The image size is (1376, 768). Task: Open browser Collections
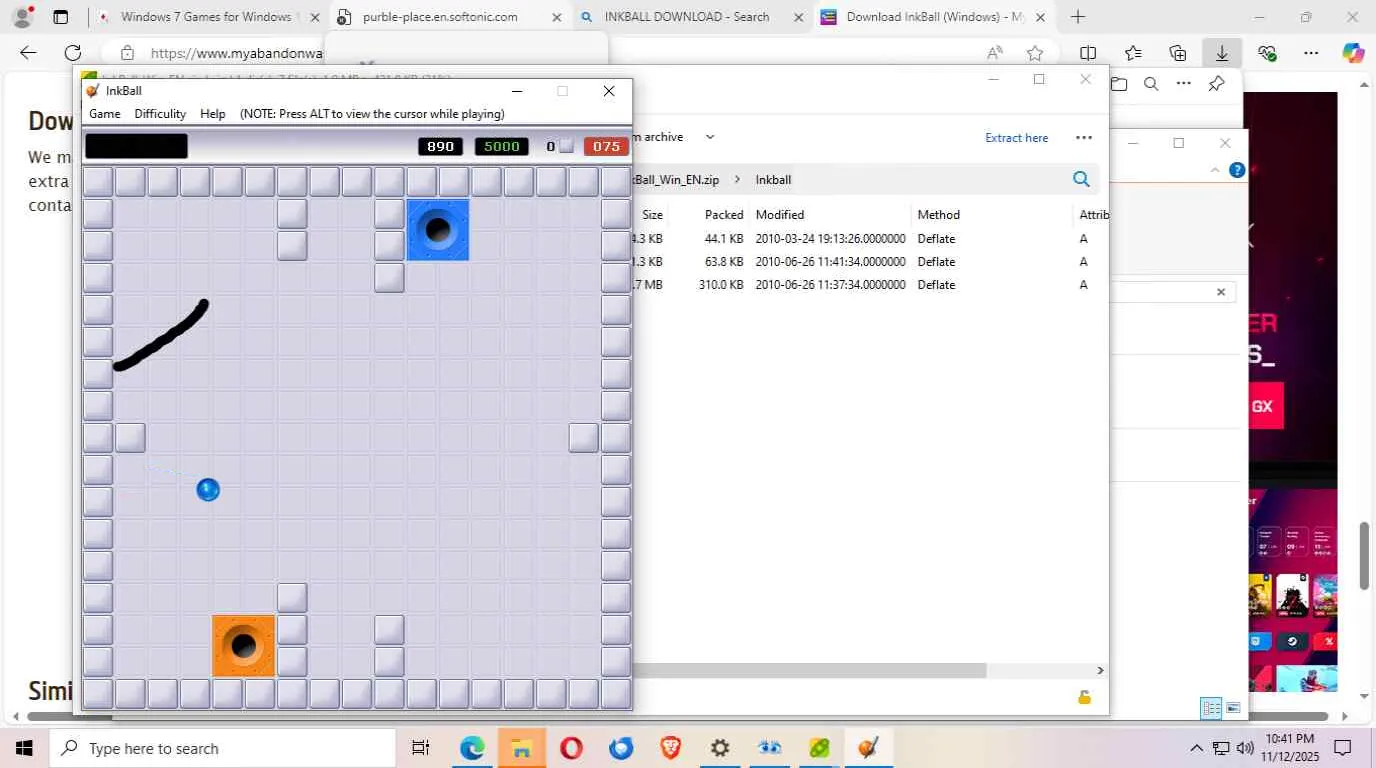coord(1178,53)
